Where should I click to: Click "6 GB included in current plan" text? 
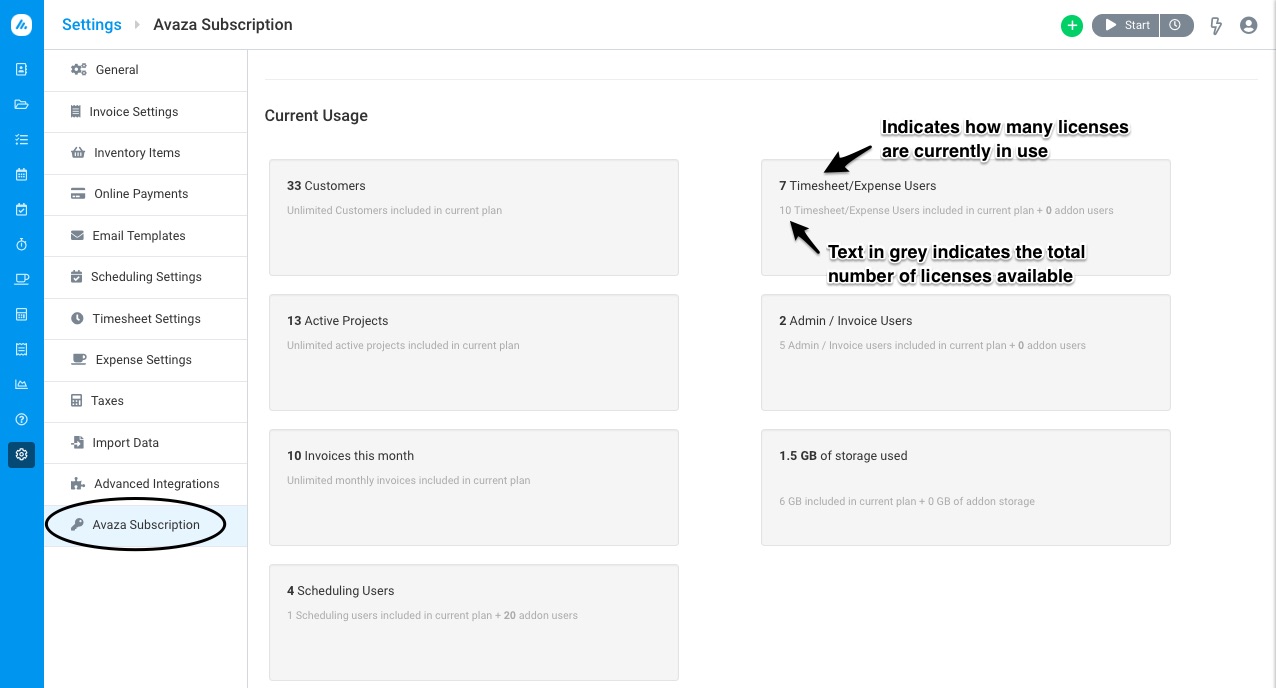click(x=907, y=502)
